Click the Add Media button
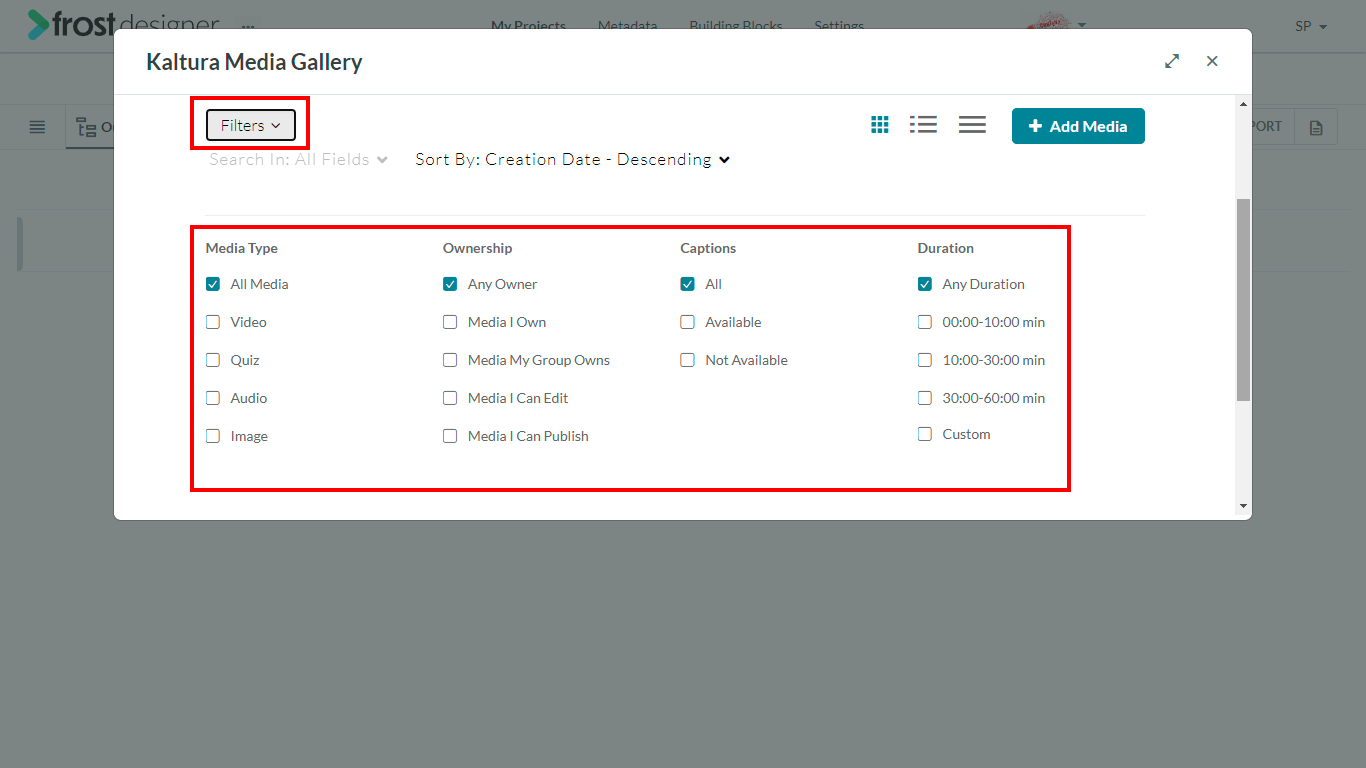This screenshot has width=1366, height=768. click(1078, 126)
